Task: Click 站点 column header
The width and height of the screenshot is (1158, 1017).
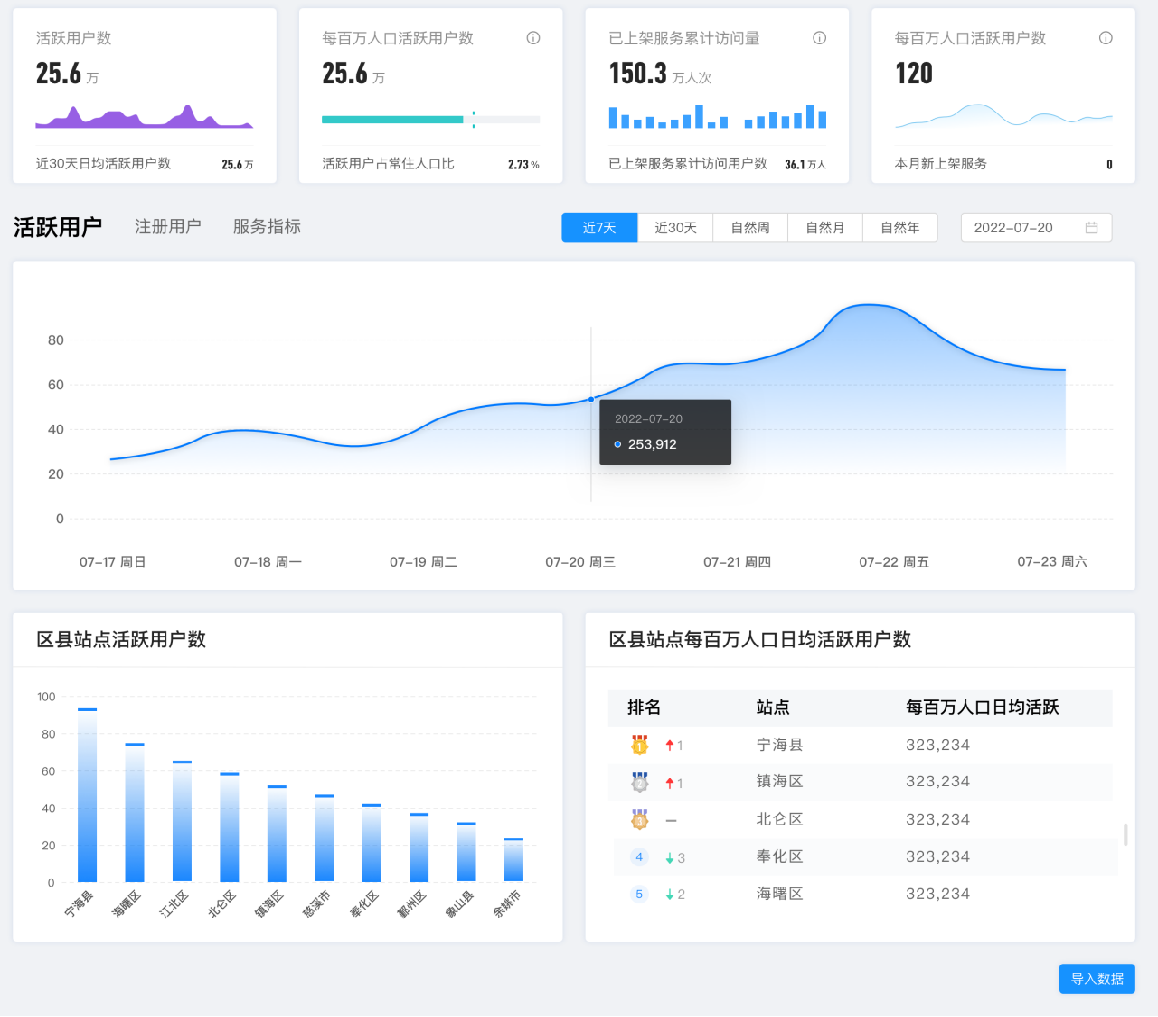Action: click(x=772, y=708)
